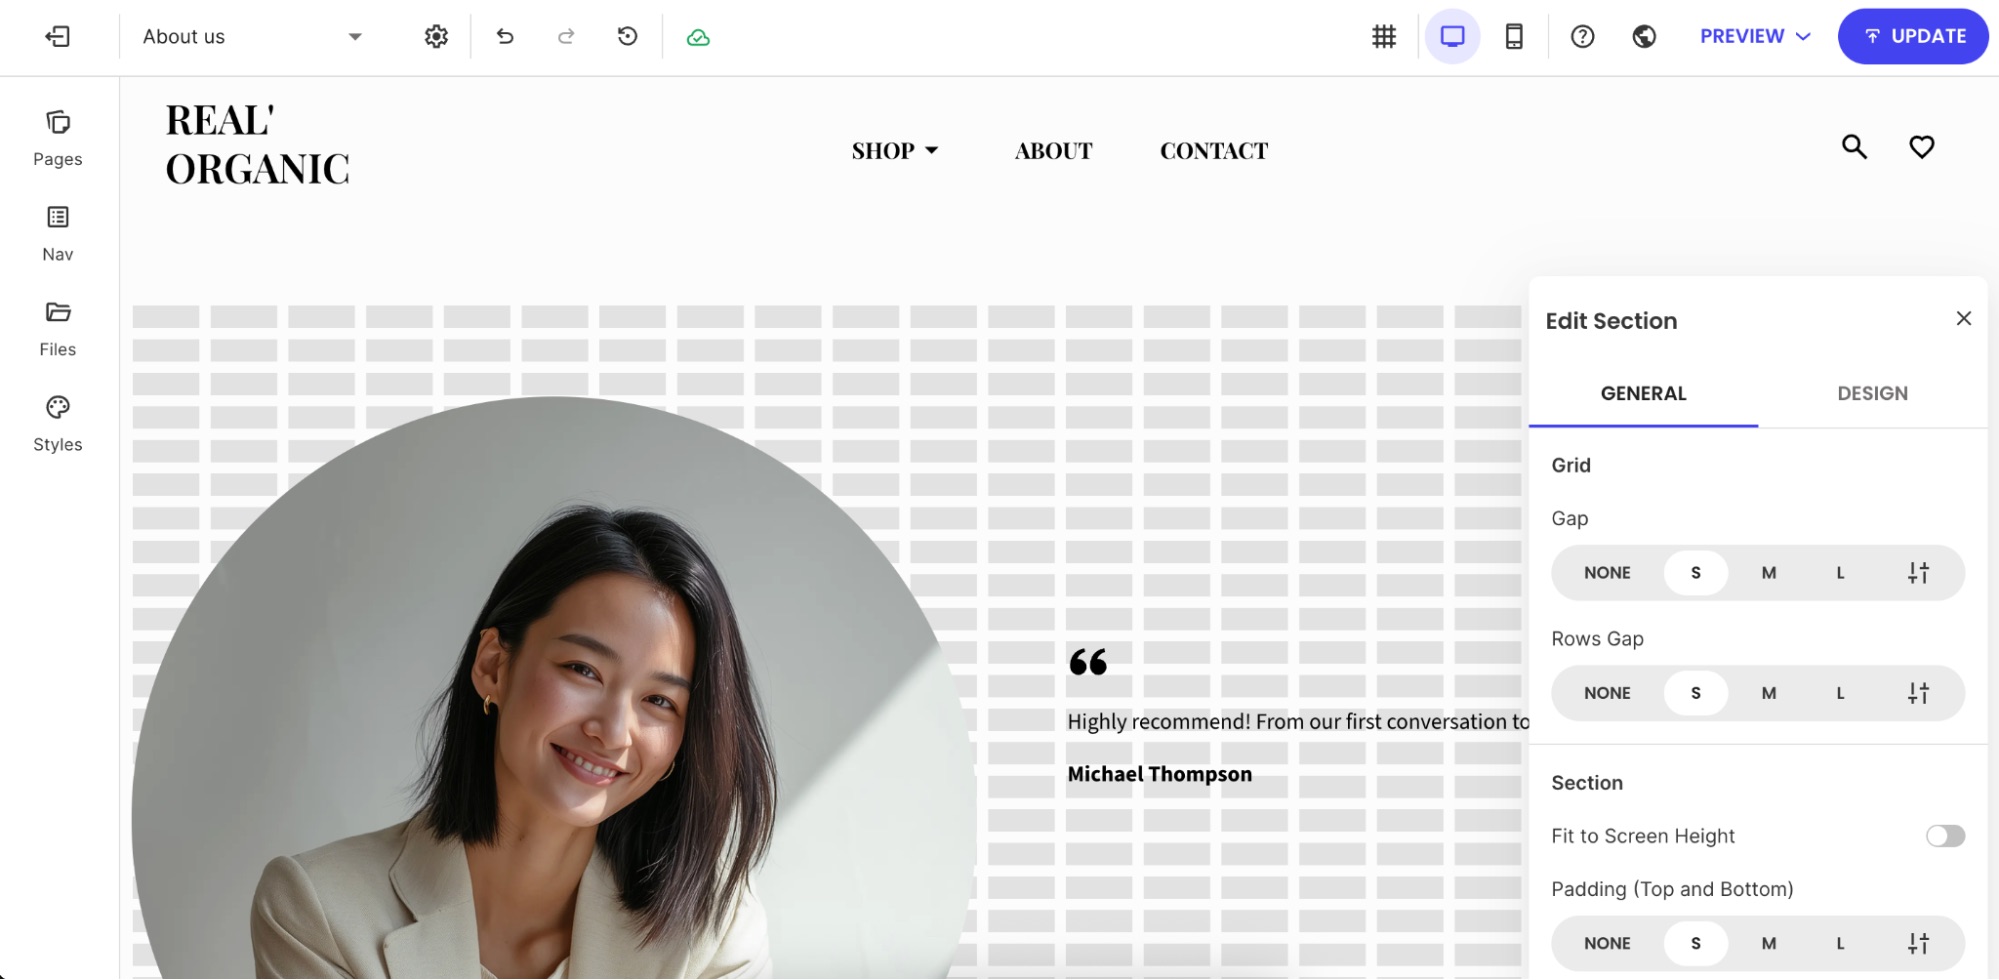Open custom Gap adjustment icon

coord(1917,573)
